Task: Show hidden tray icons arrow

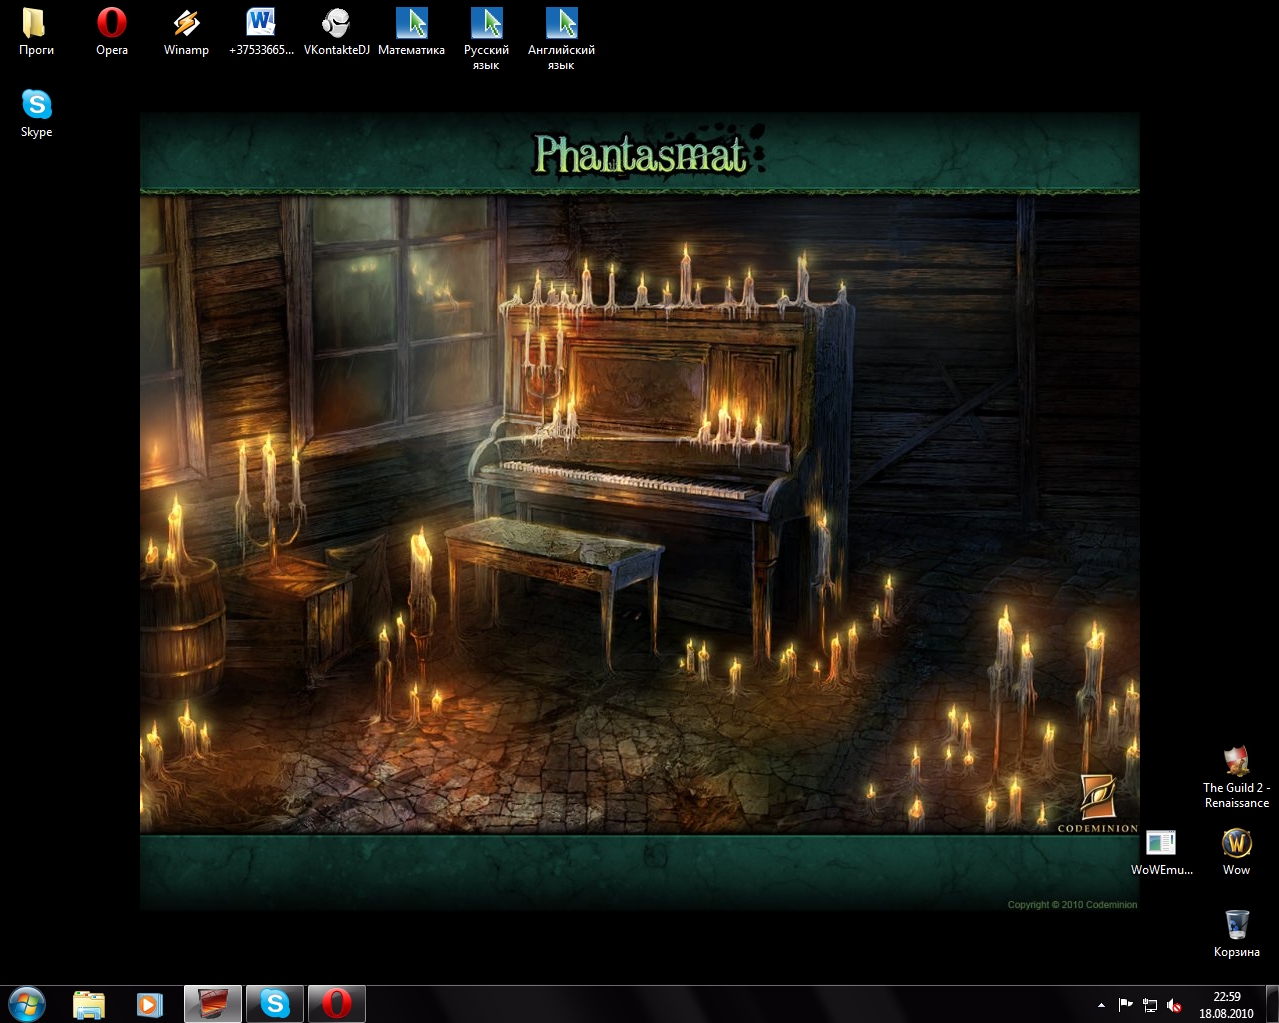Action: pos(1101,1005)
